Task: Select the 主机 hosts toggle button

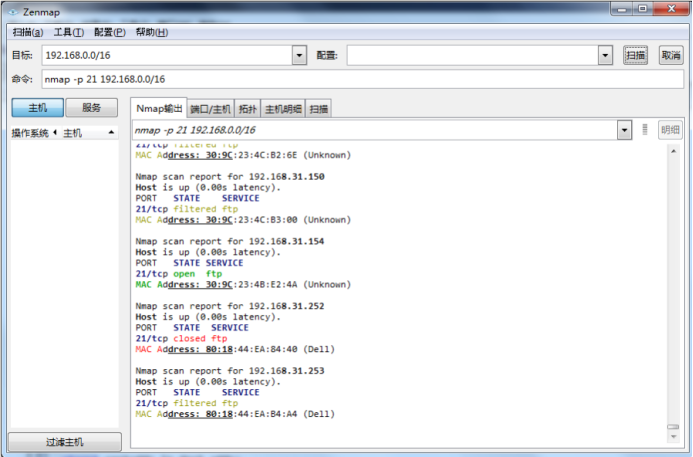Action: pyautogui.click(x=38, y=107)
